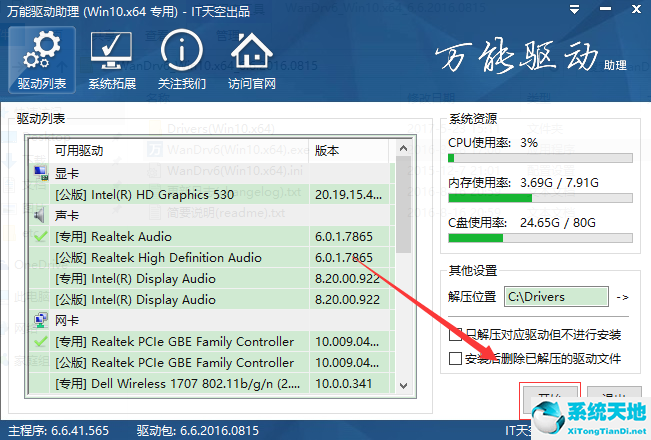Screen dimensions: 651x440
Task: Click version 20.19.15.4... cell
Action: click(348, 194)
